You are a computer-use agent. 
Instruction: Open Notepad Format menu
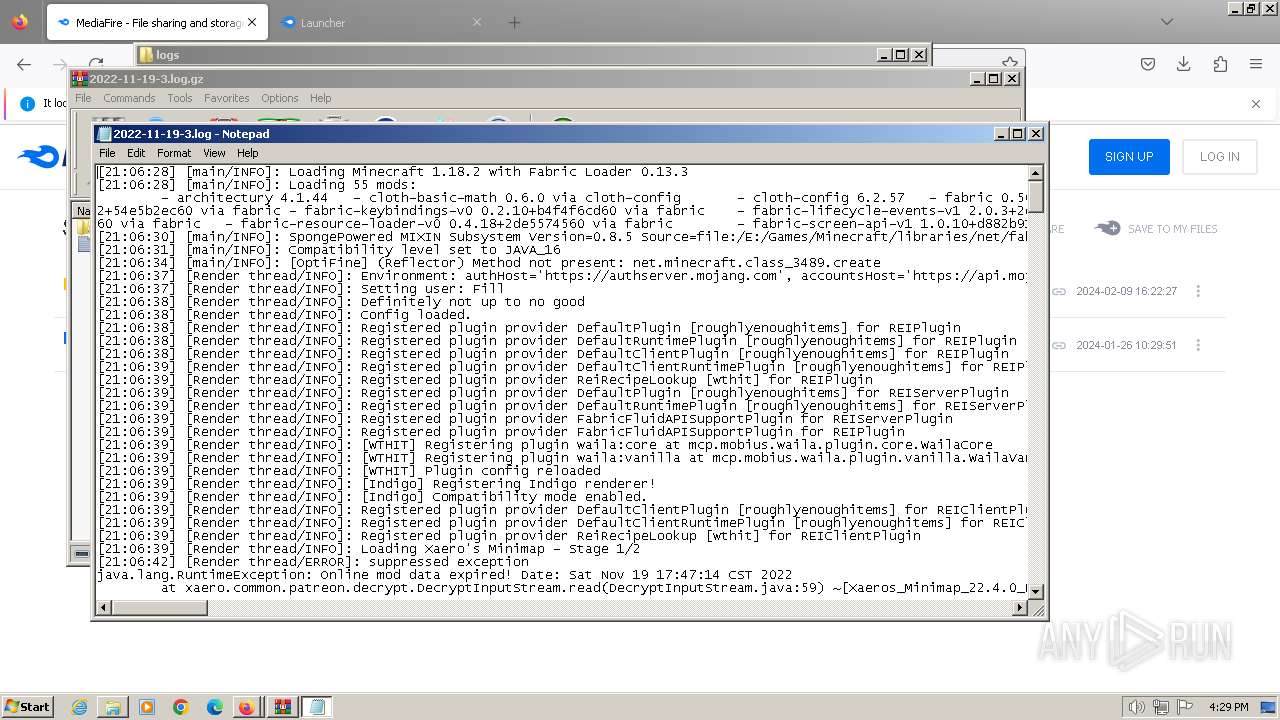[173, 153]
